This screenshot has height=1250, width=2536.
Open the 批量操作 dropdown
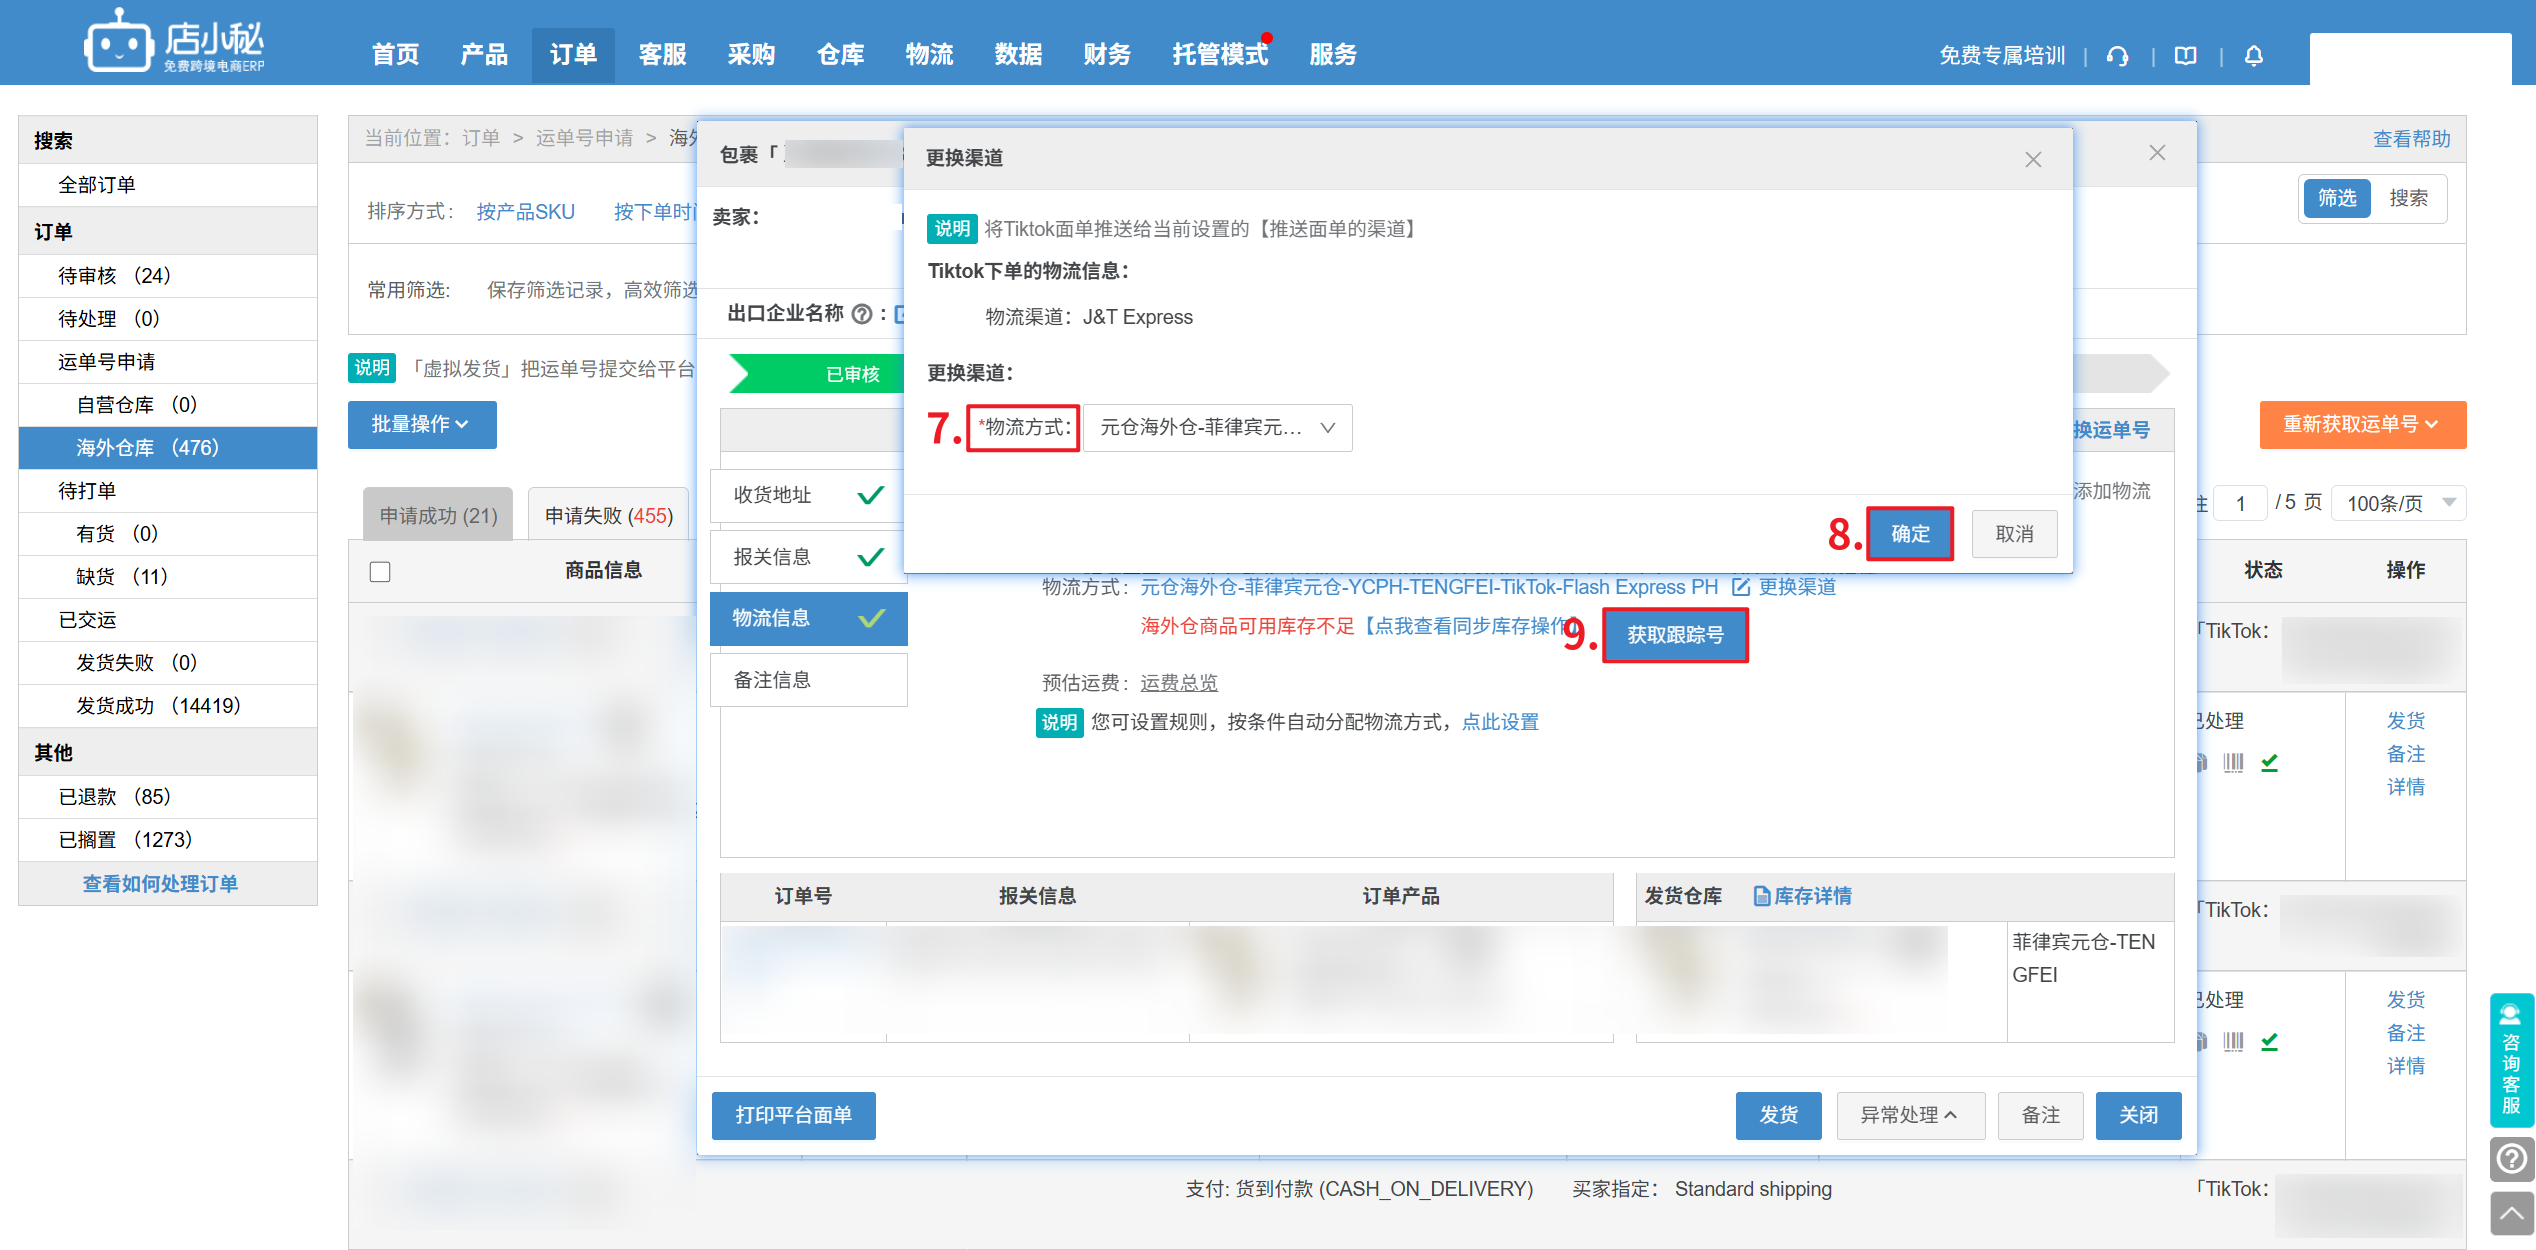click(x=421, y=425)
